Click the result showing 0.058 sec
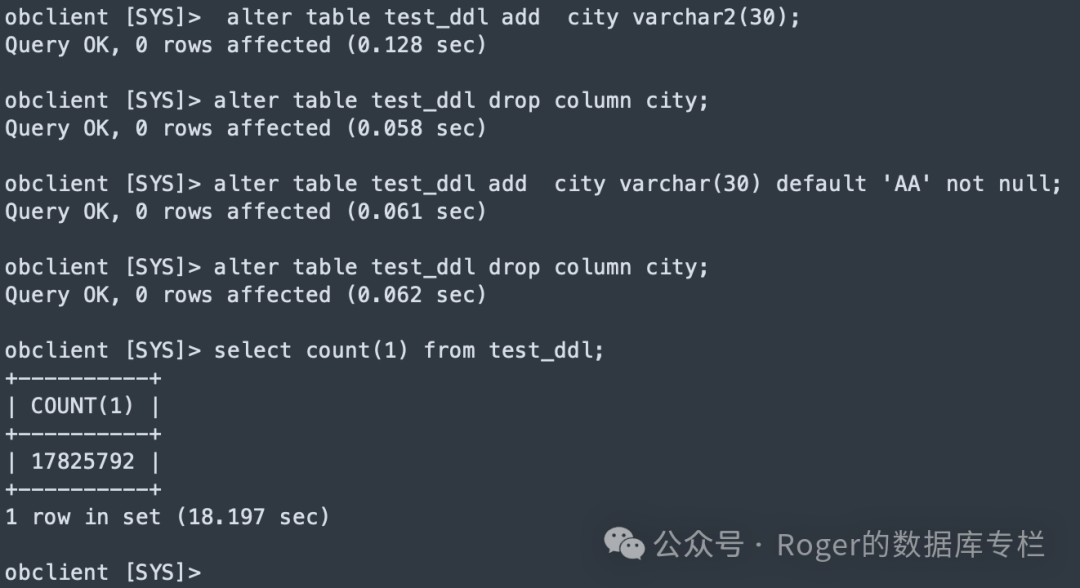Viewport: 1080px width, 588px height. click(x=245, y=128)
